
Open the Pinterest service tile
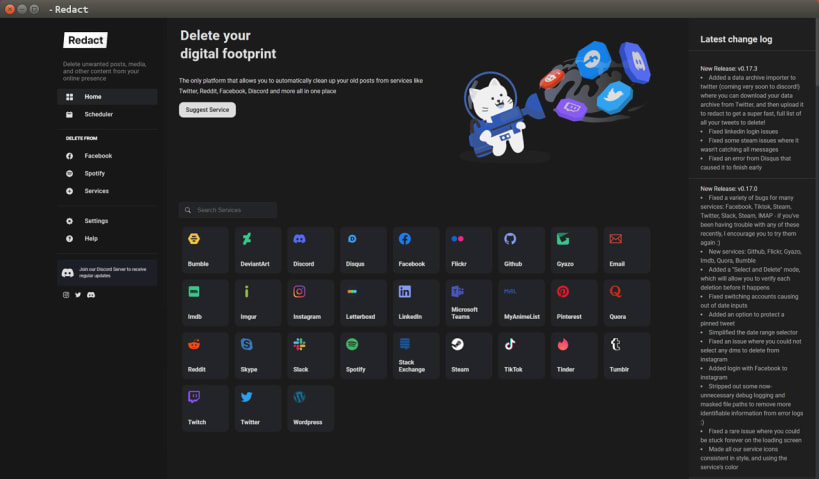(575, 303)
